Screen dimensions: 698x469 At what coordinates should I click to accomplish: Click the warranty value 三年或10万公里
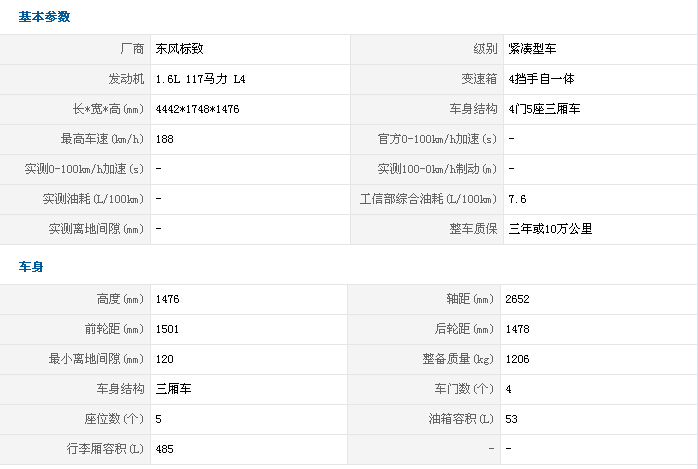tap(550, 229)
